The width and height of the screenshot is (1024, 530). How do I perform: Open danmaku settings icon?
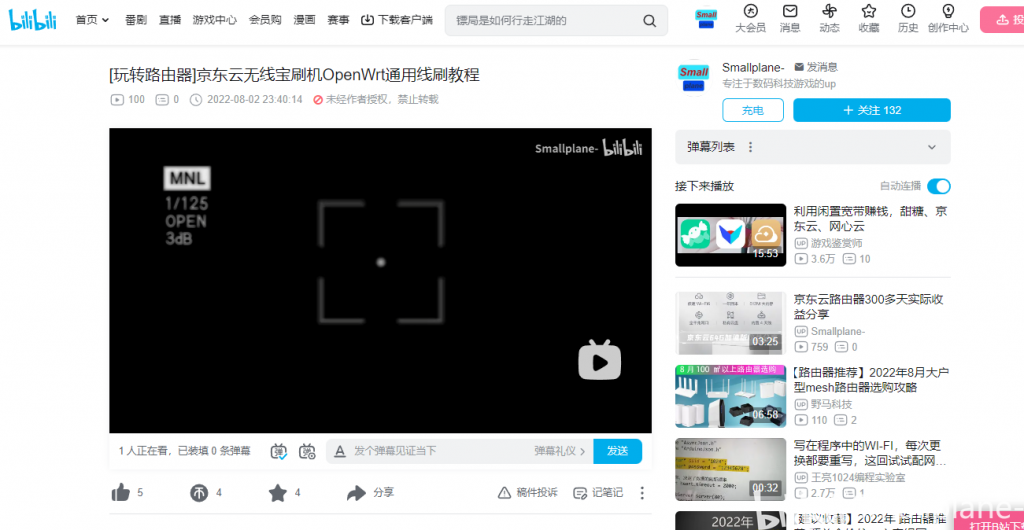307,451
